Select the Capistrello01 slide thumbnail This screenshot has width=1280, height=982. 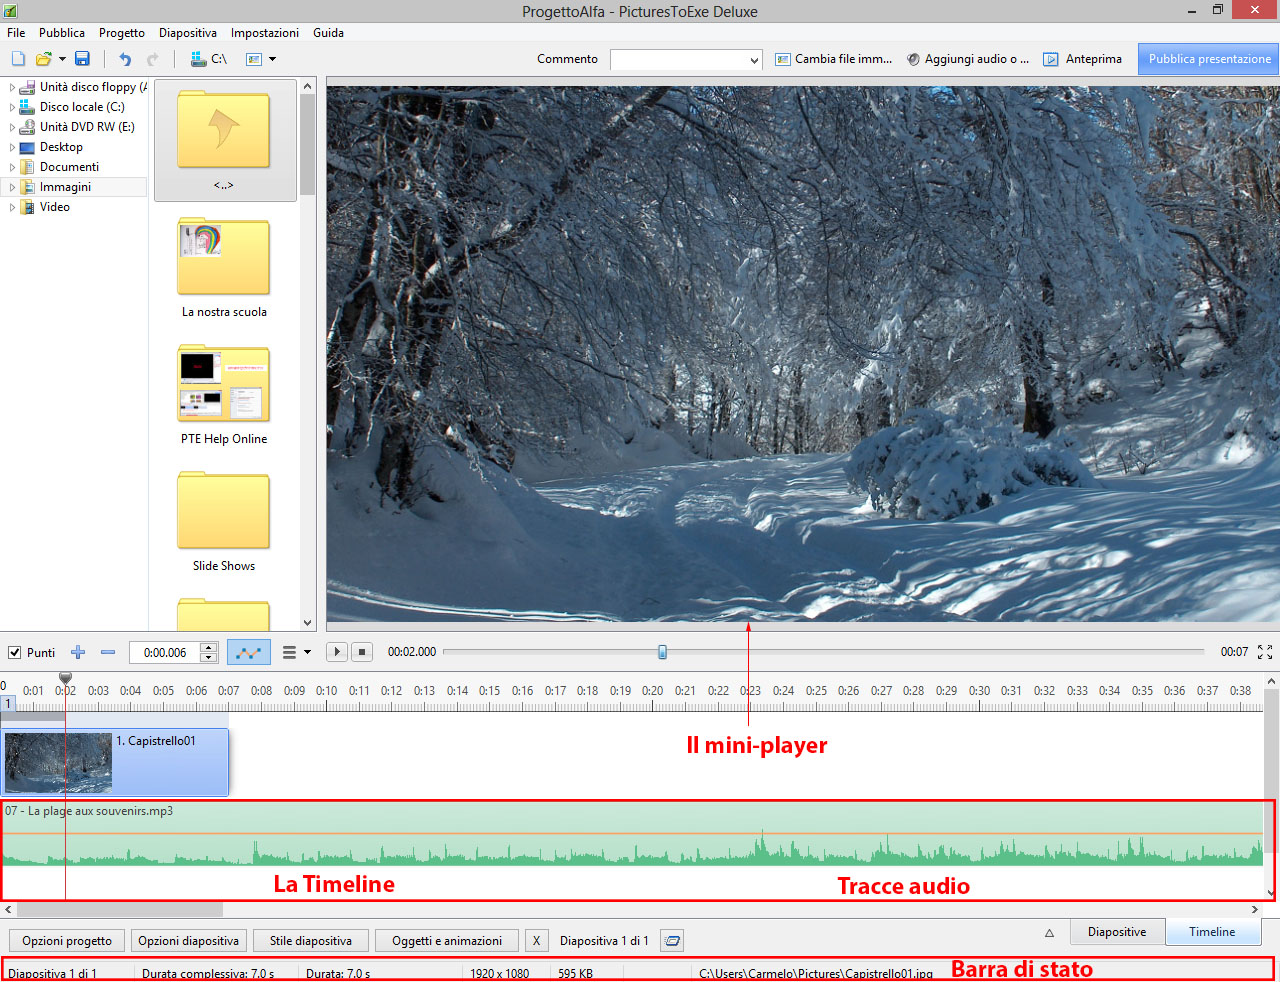tap(59, 762)
